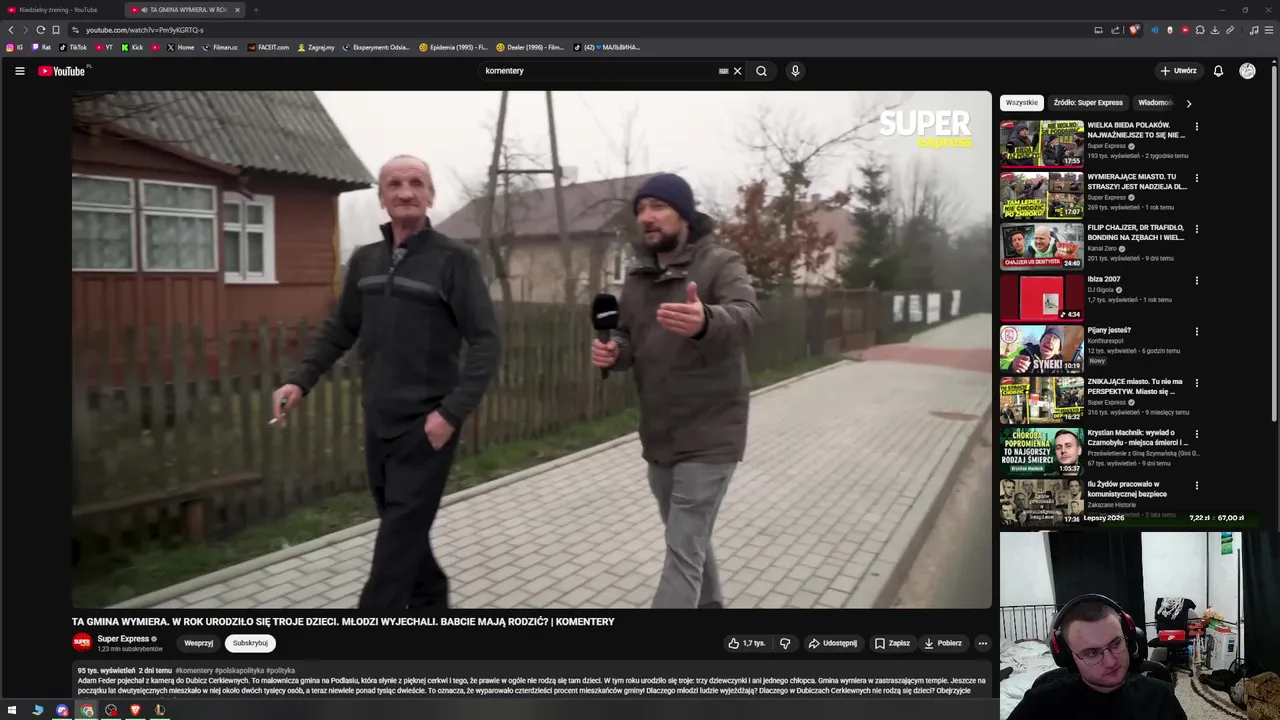Open browser downloads icon
The width and height of the screenshot is (1280, 720).
coord(1215,30)
